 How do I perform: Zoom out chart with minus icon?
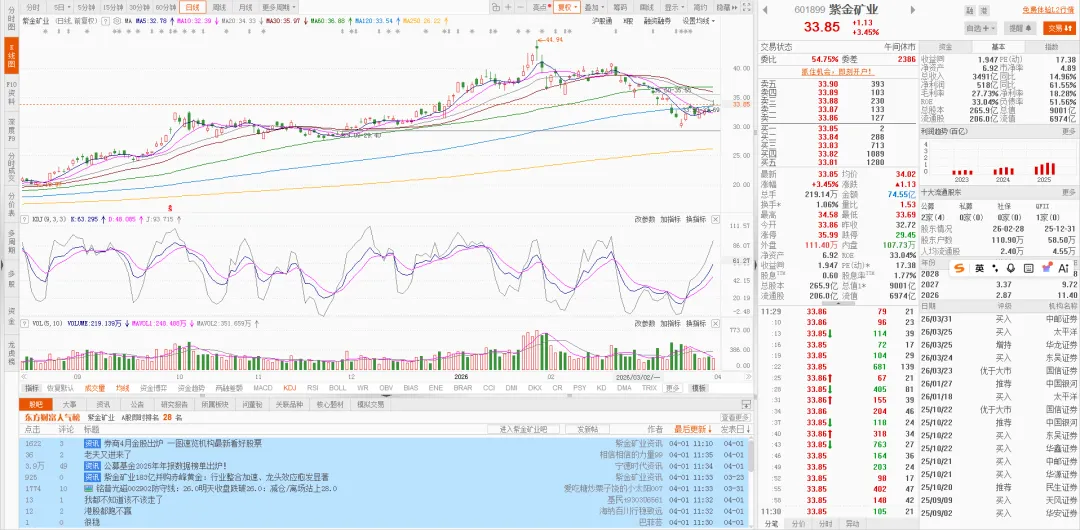click(520, 8)
